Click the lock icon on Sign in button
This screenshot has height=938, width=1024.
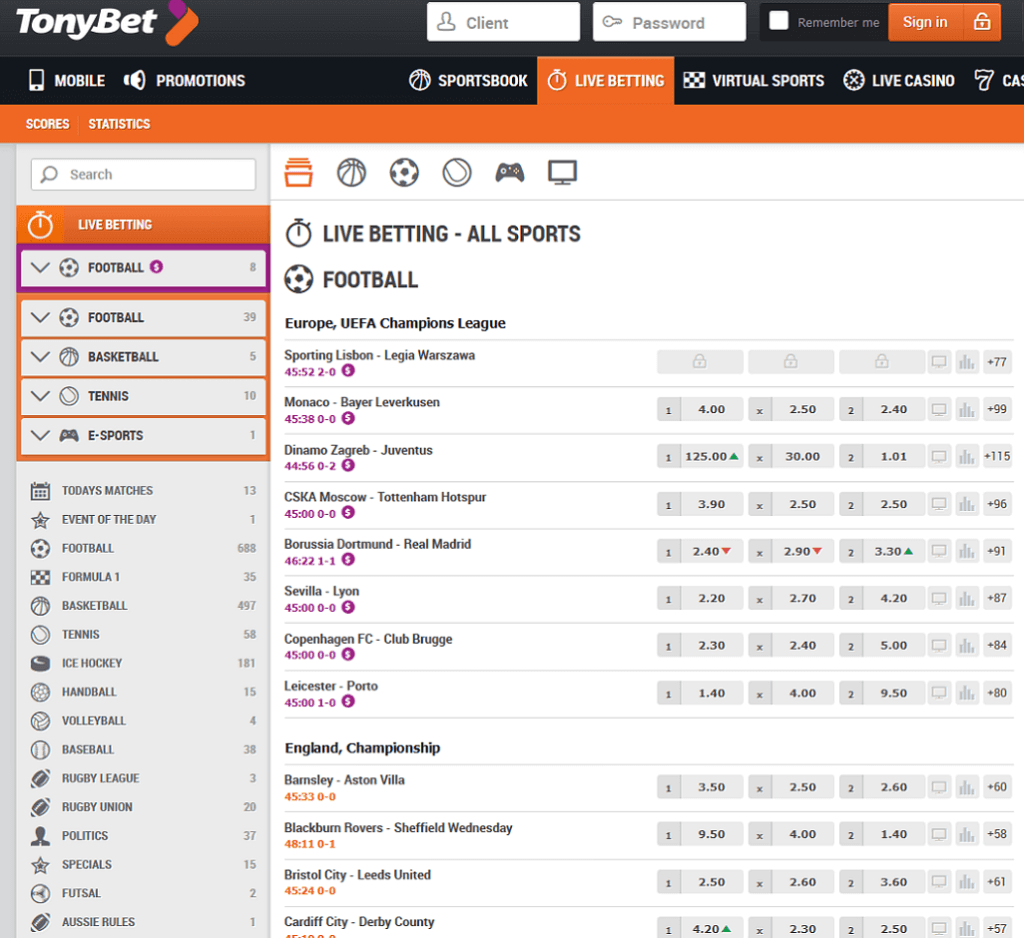coord(982,22)
